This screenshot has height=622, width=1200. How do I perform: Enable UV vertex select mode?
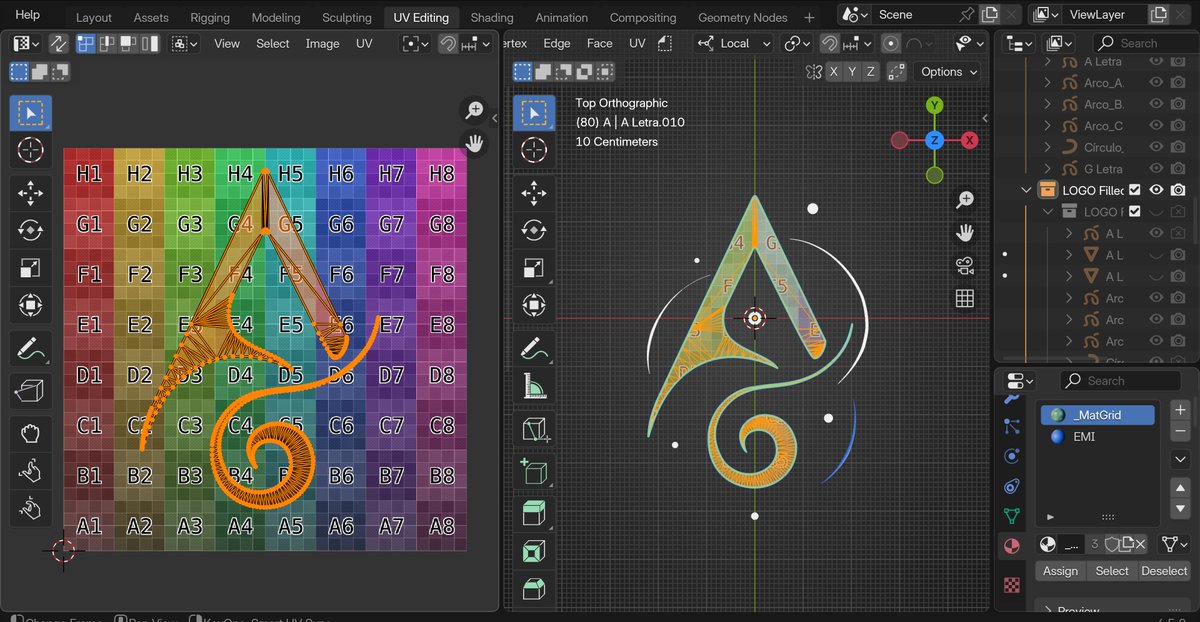(86, 43)
